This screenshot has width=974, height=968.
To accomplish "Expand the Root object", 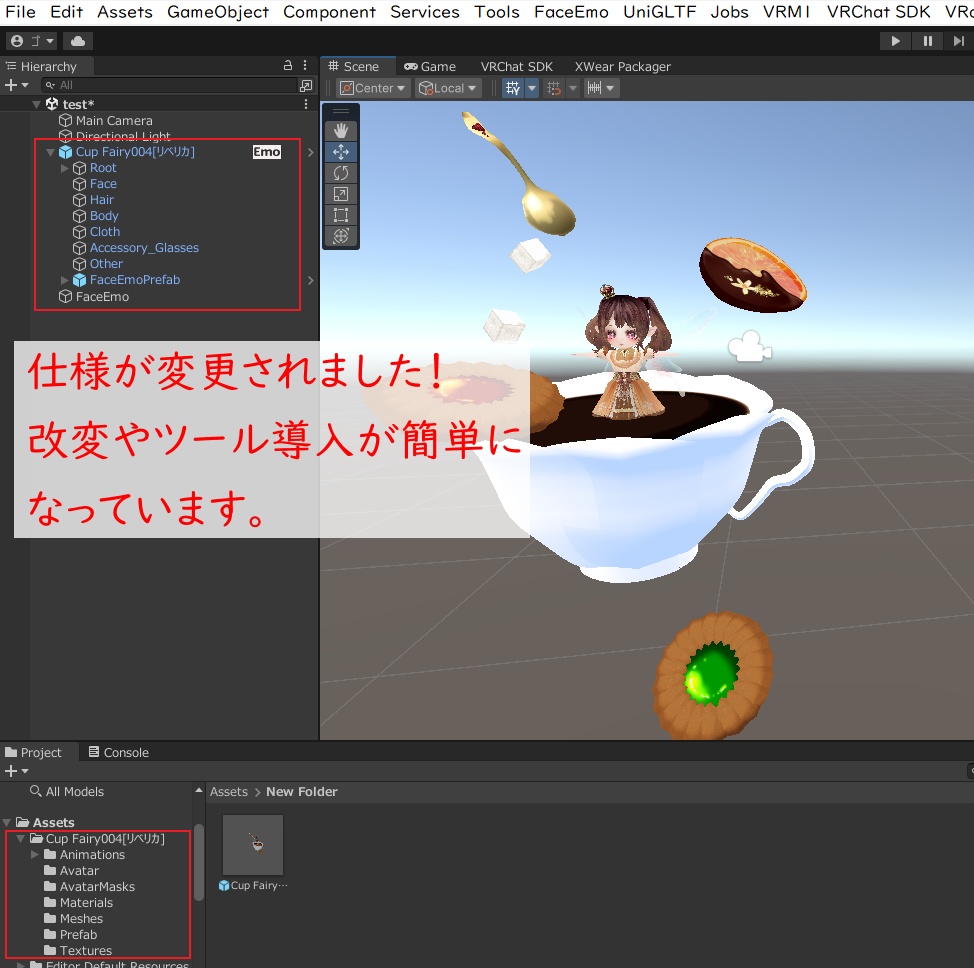I will (65, 168).
